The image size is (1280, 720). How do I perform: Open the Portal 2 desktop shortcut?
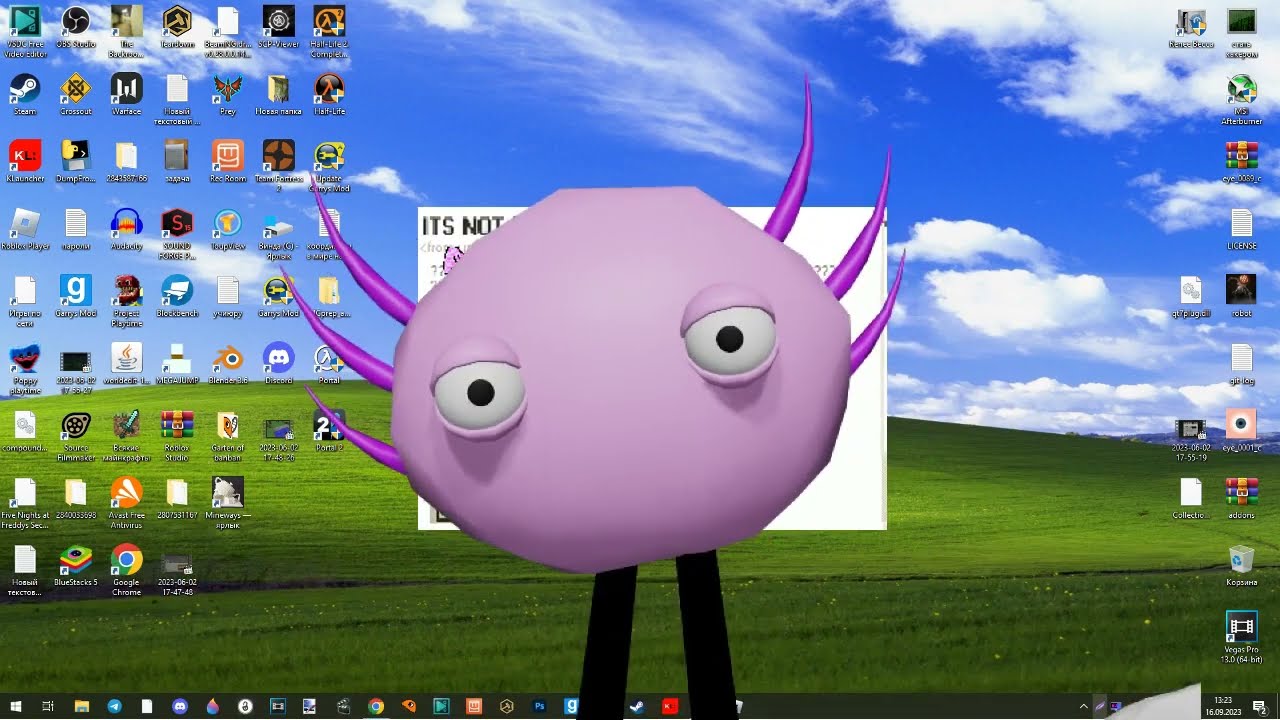pos(329,431)
